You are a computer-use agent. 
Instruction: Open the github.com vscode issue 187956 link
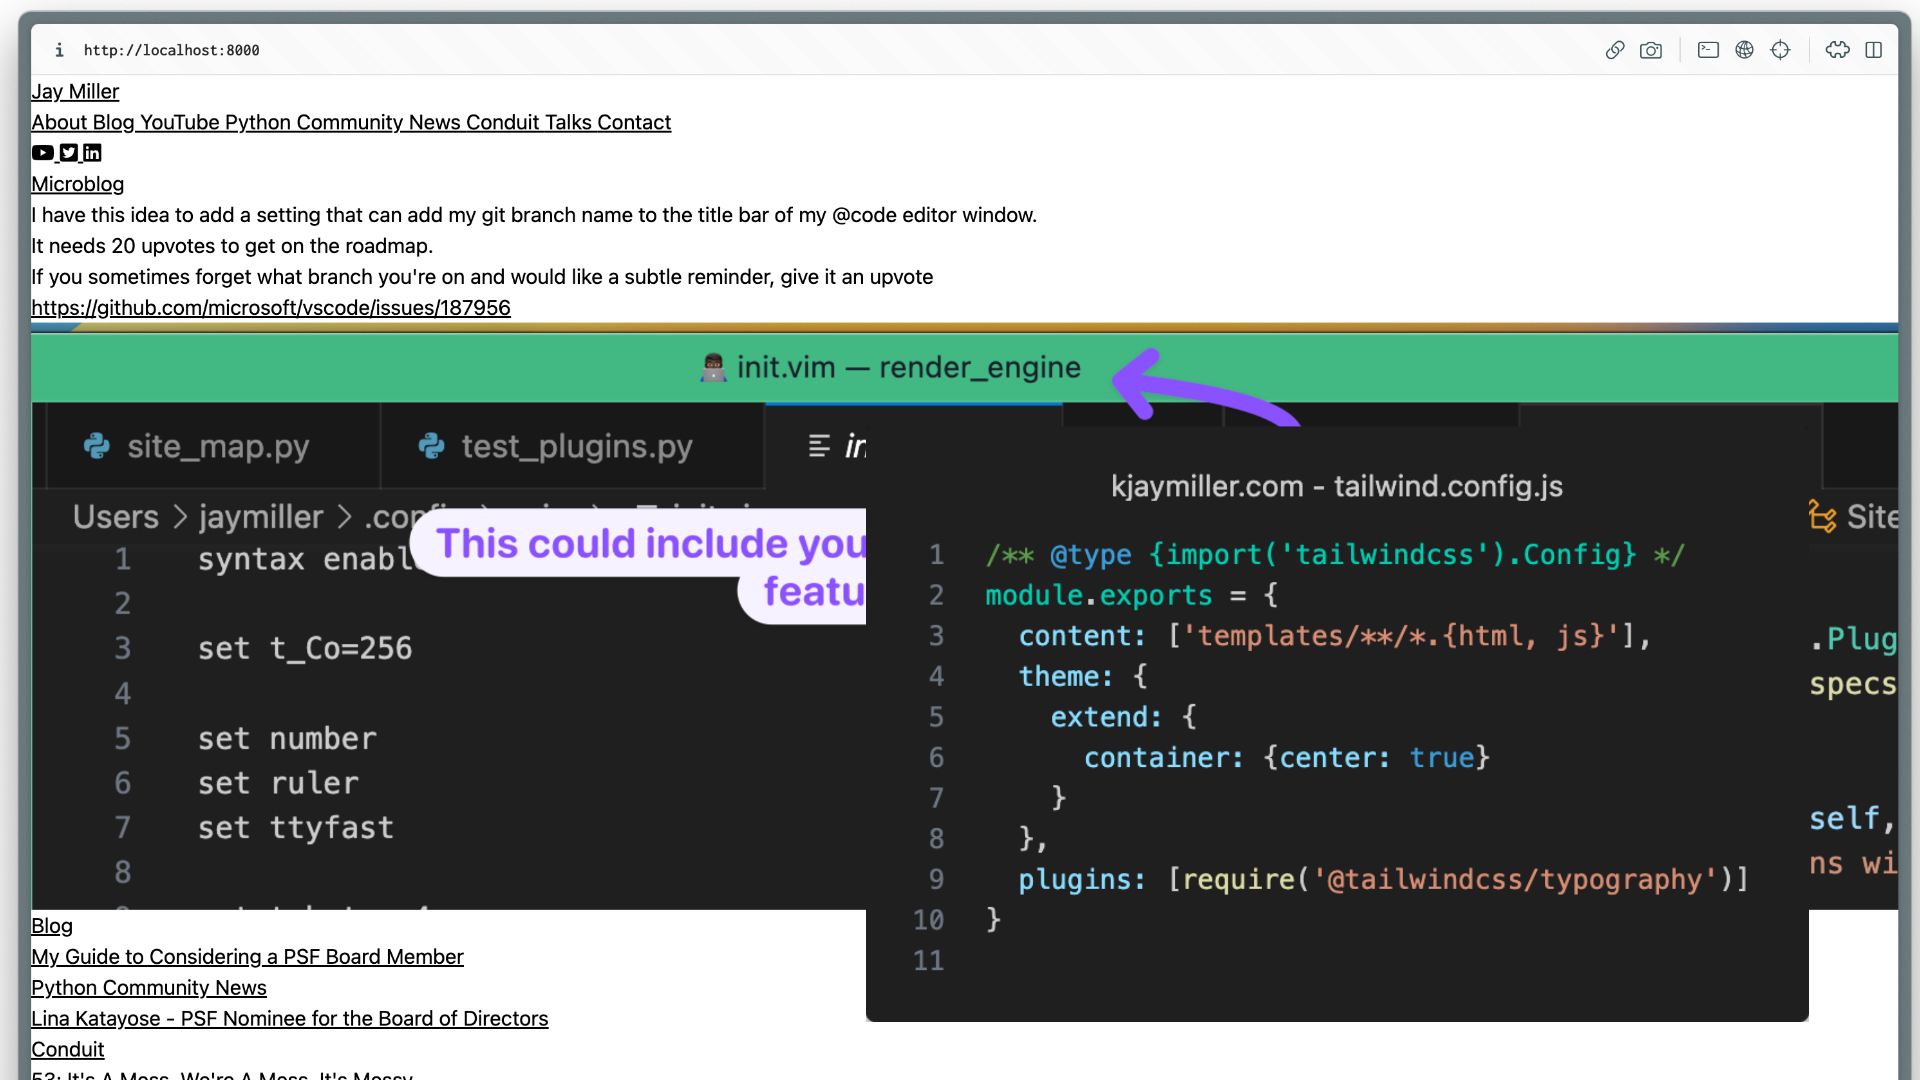click(x=271, y=308)
